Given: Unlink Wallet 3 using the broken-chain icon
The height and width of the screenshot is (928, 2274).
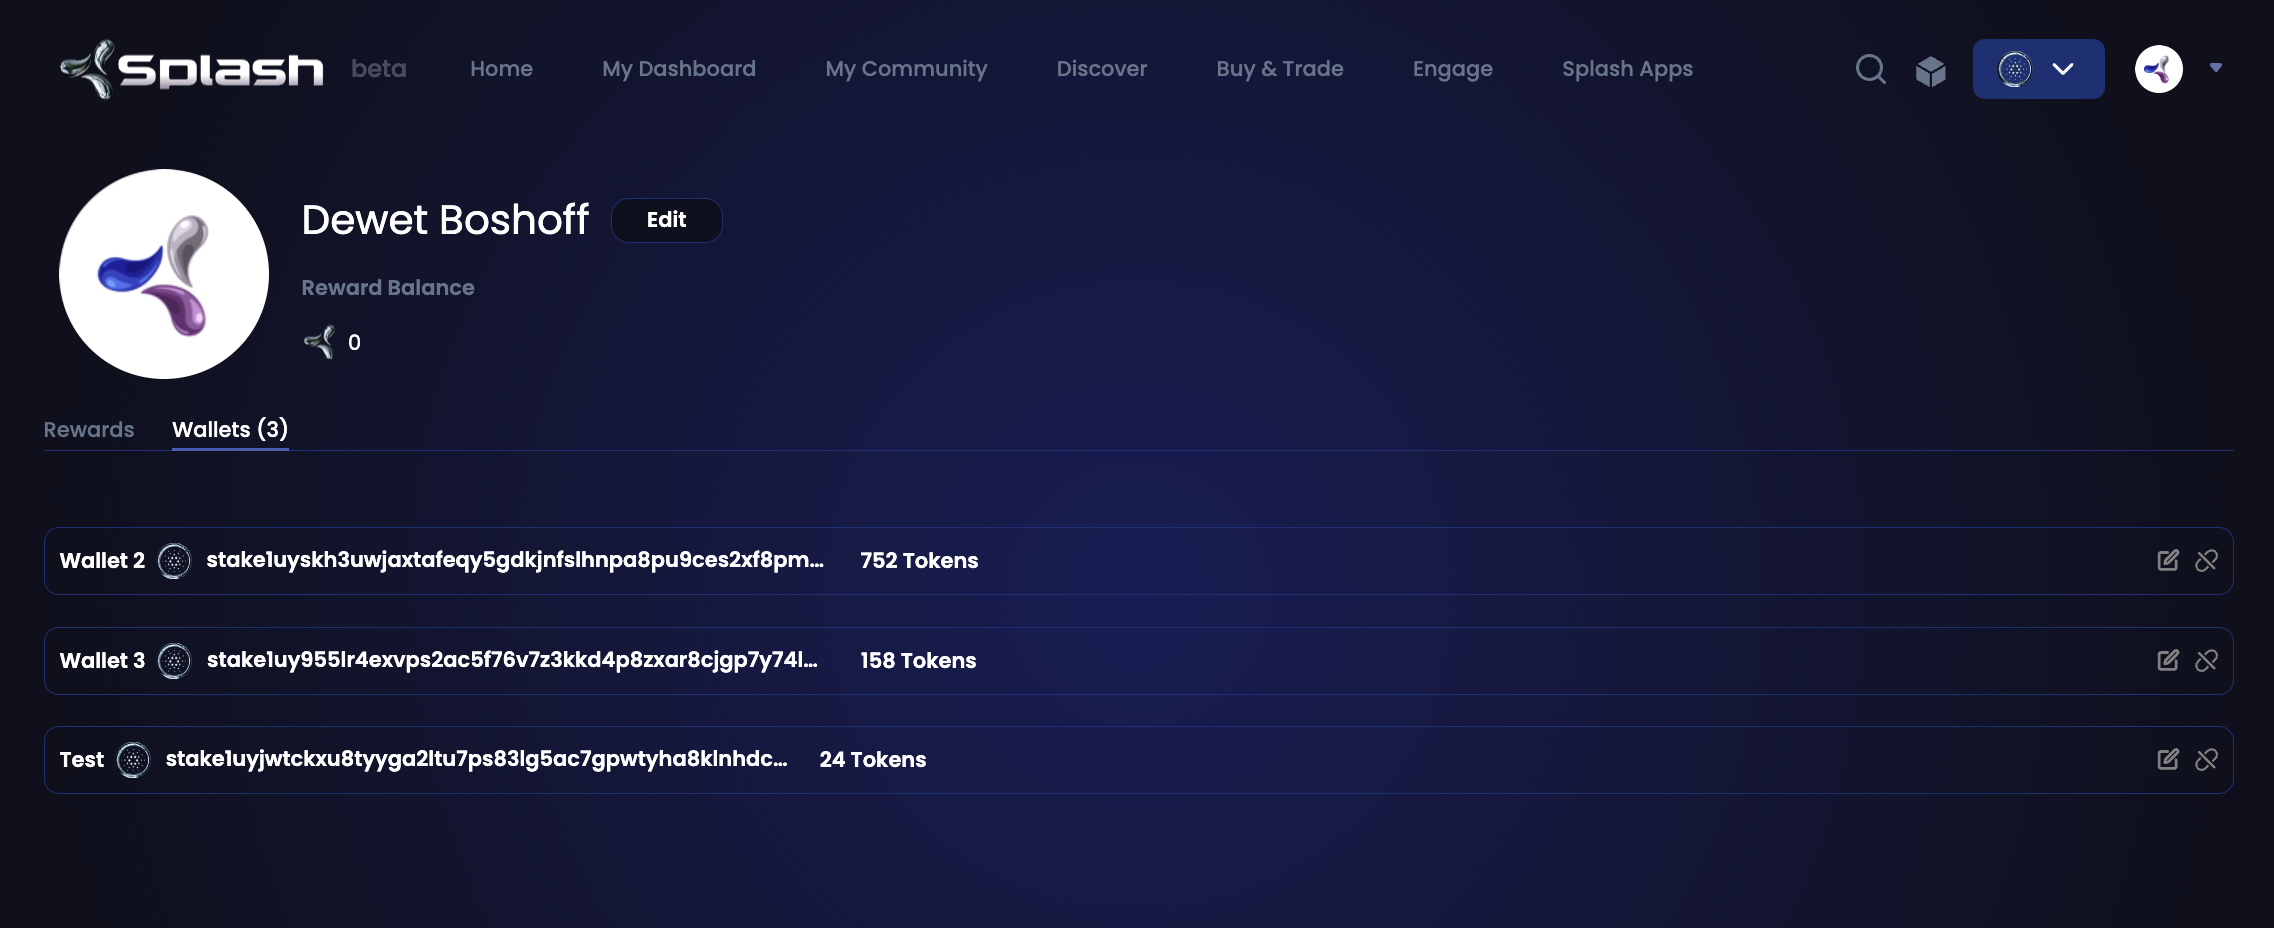Looking at the screenshot, I should click(2206, 661).
